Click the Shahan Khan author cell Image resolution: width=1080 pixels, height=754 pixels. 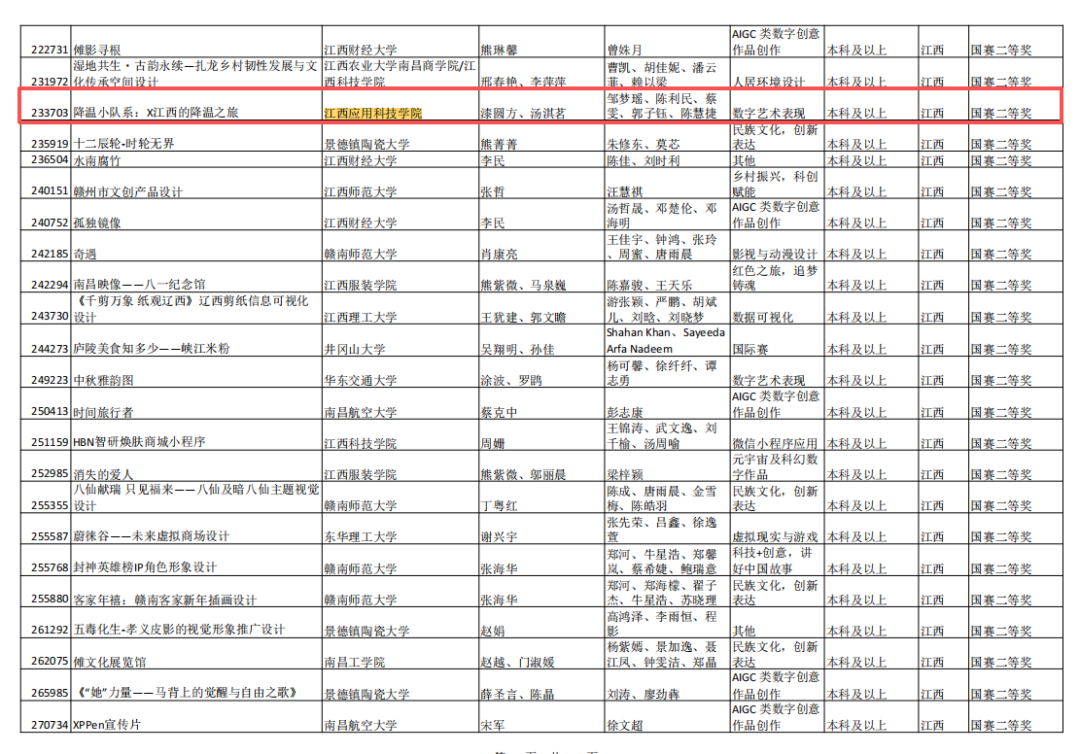click(x=665, y=340)
